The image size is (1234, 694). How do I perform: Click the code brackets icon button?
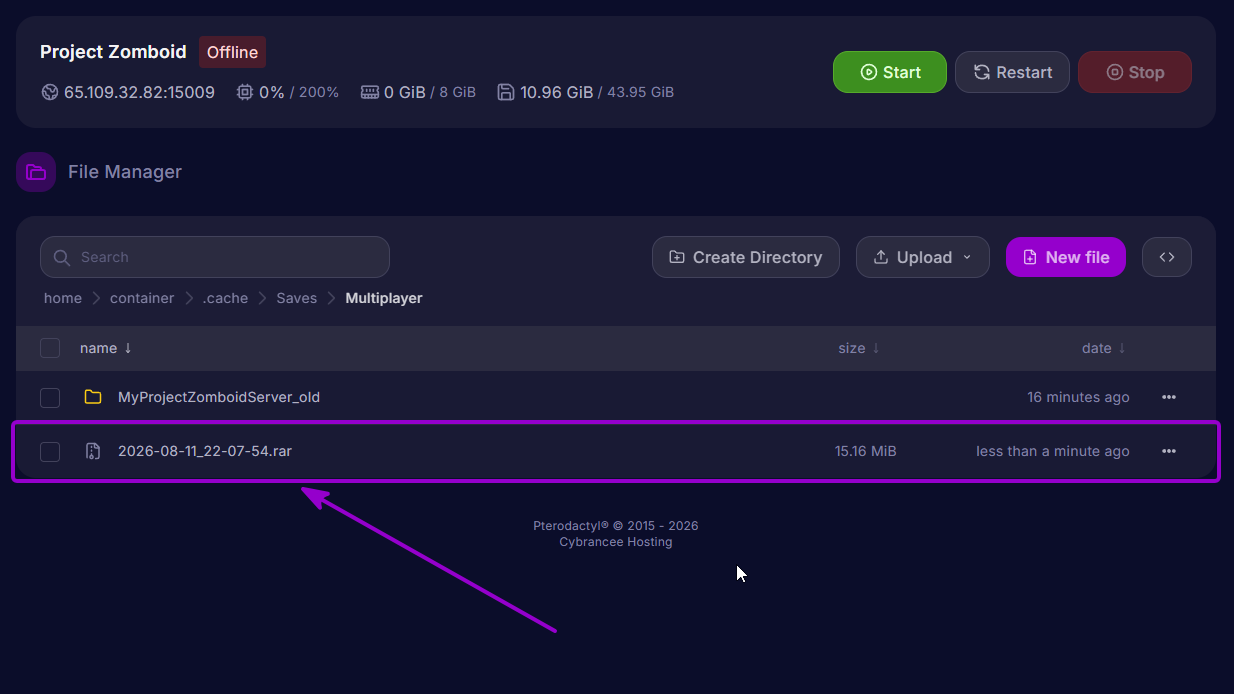[x=1167, y=257]
